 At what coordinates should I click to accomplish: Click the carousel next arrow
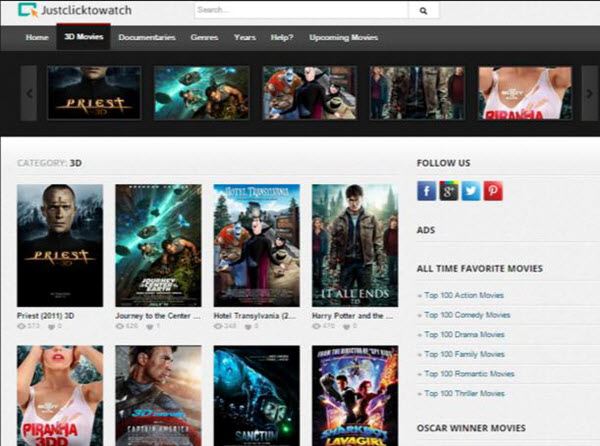click(590, 93)
